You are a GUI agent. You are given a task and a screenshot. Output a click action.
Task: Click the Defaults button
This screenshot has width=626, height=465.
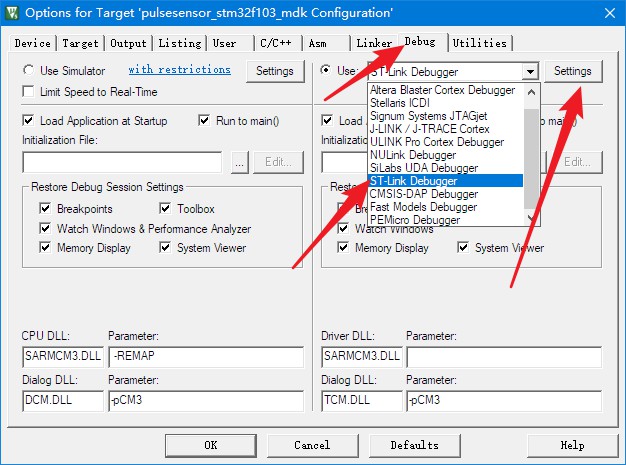[415, 445]
